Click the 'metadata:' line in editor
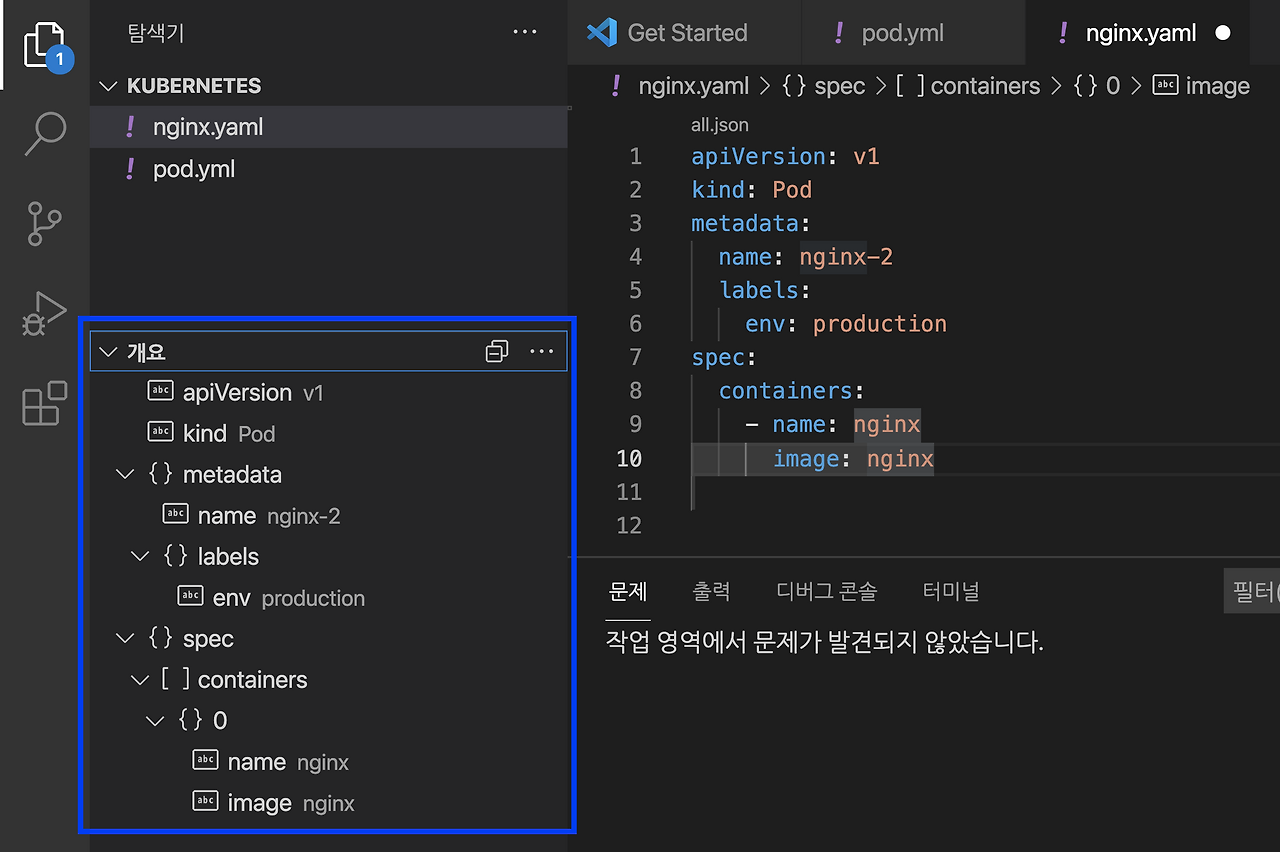 click(751, 223)
